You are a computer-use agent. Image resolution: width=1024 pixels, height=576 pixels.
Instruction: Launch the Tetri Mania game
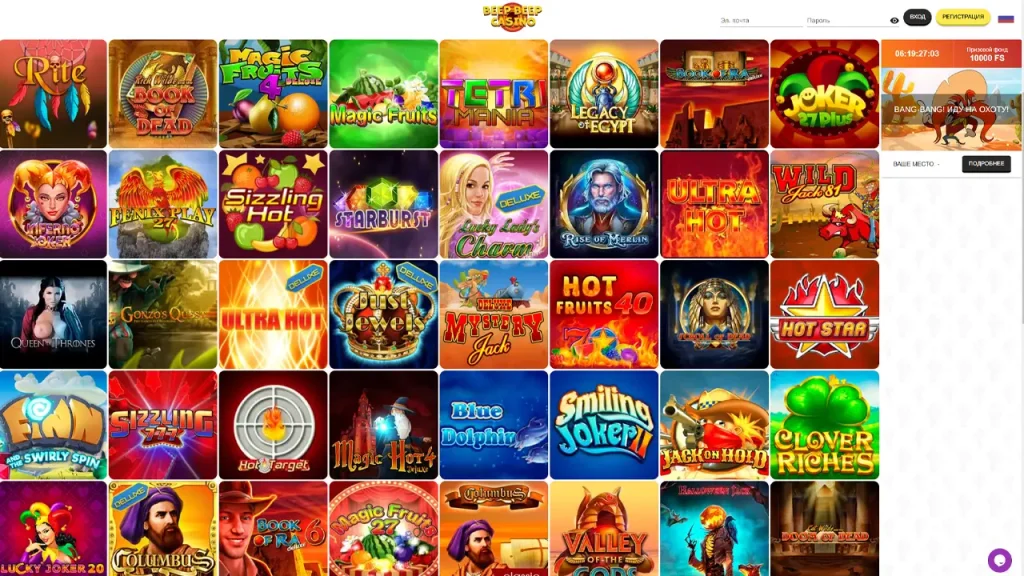click(x=494, y=93)
